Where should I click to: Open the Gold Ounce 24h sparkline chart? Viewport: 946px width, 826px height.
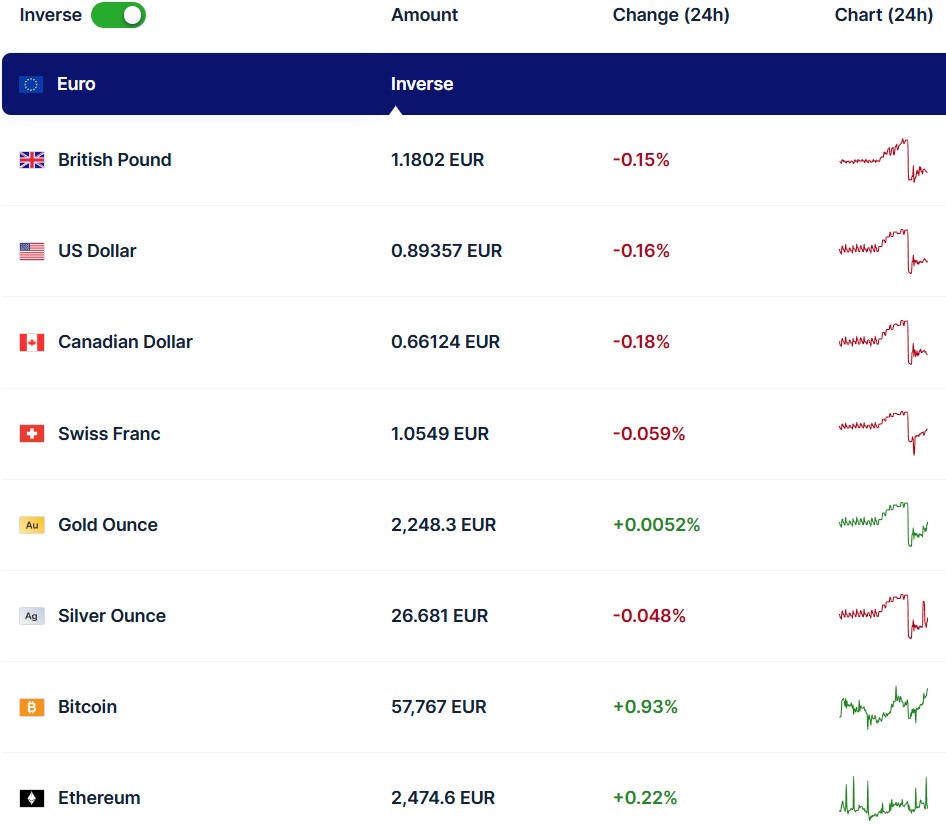pyautogui.click(x=883, y=523)
